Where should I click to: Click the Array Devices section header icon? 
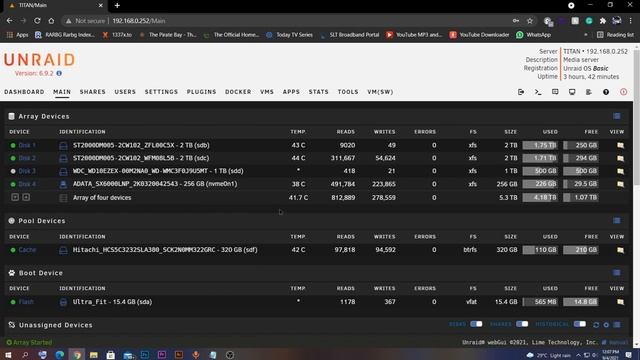tap(11, 116)
